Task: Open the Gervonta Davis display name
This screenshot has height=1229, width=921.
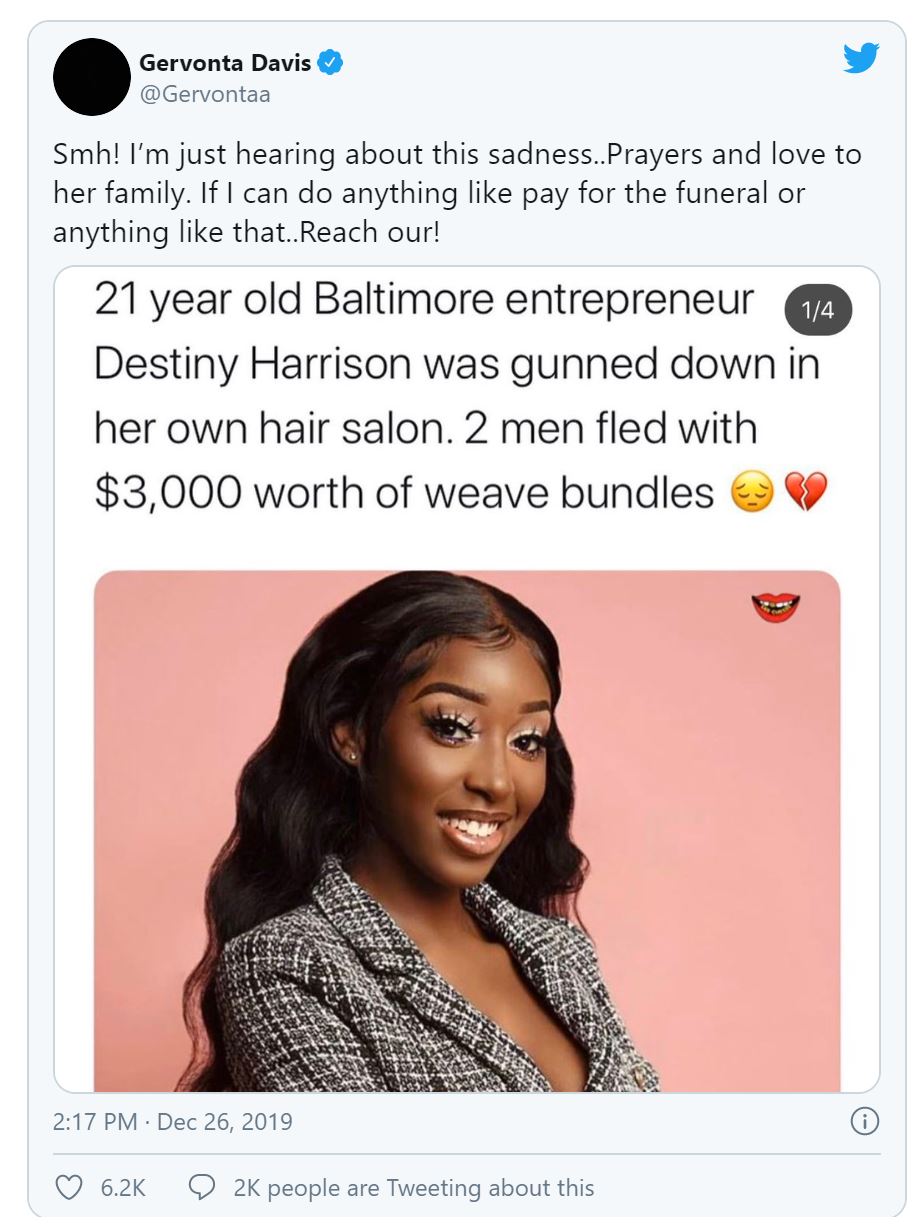Action: point(226,64)
